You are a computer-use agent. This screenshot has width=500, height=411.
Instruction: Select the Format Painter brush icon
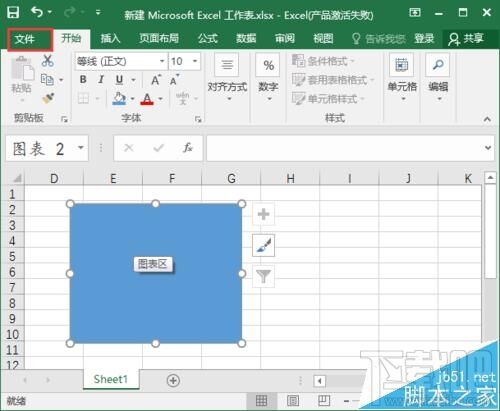(x=48, y=98)
